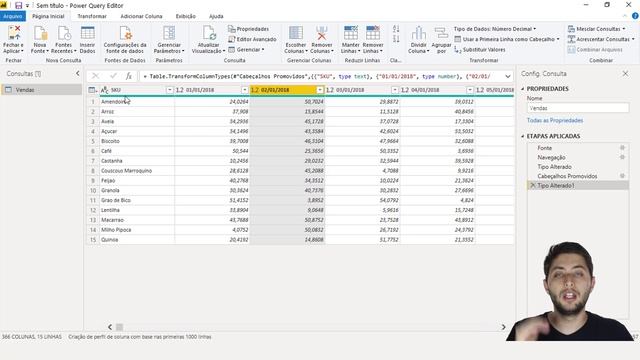This screenshot has height=360, width=640.
Task: Sort descending with the Z-A icon
Action: pos(396,39)
